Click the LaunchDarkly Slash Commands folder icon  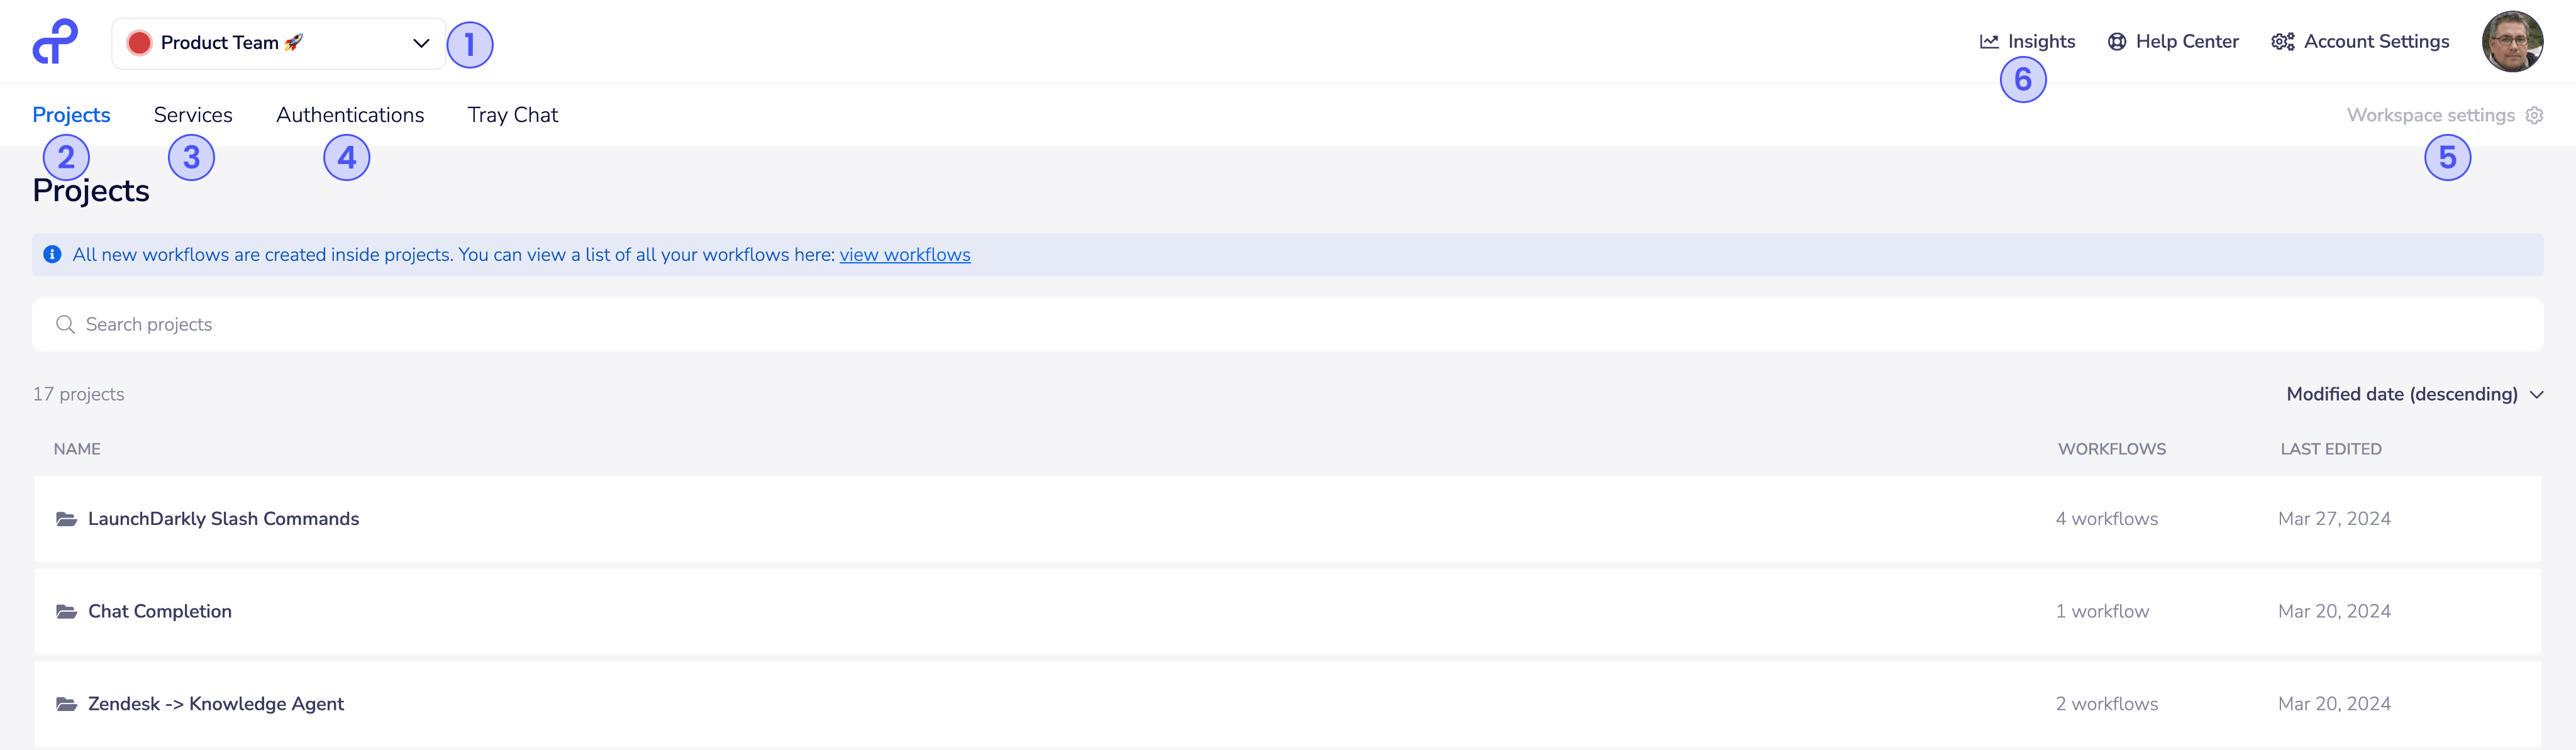[x=66, y=519]
